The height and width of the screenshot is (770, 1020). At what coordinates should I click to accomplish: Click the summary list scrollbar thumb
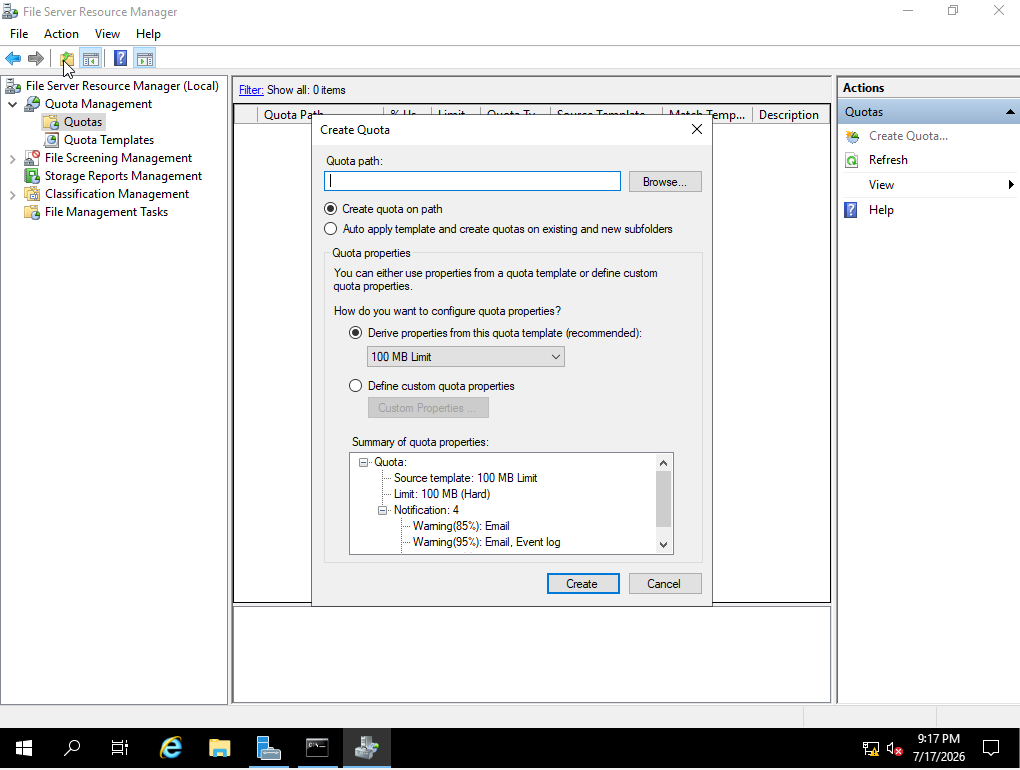click(x=663, y=498)
